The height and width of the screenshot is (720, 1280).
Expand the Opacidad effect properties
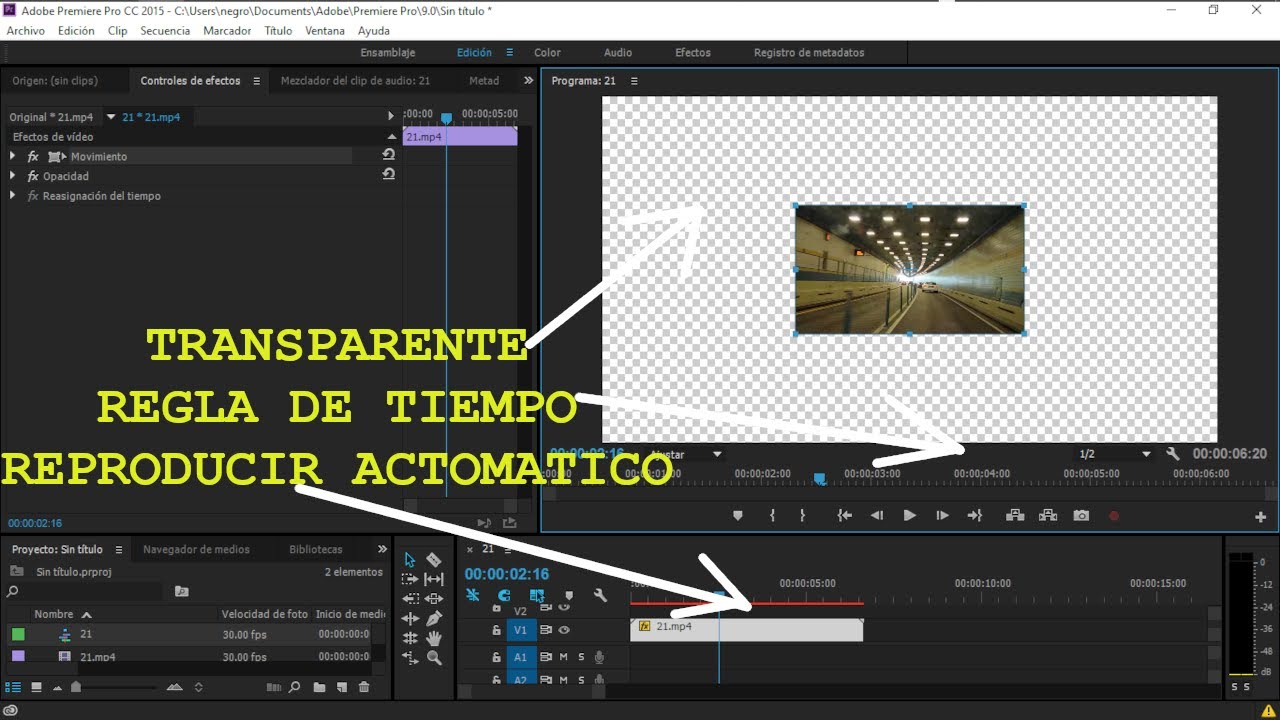(13, 176)
